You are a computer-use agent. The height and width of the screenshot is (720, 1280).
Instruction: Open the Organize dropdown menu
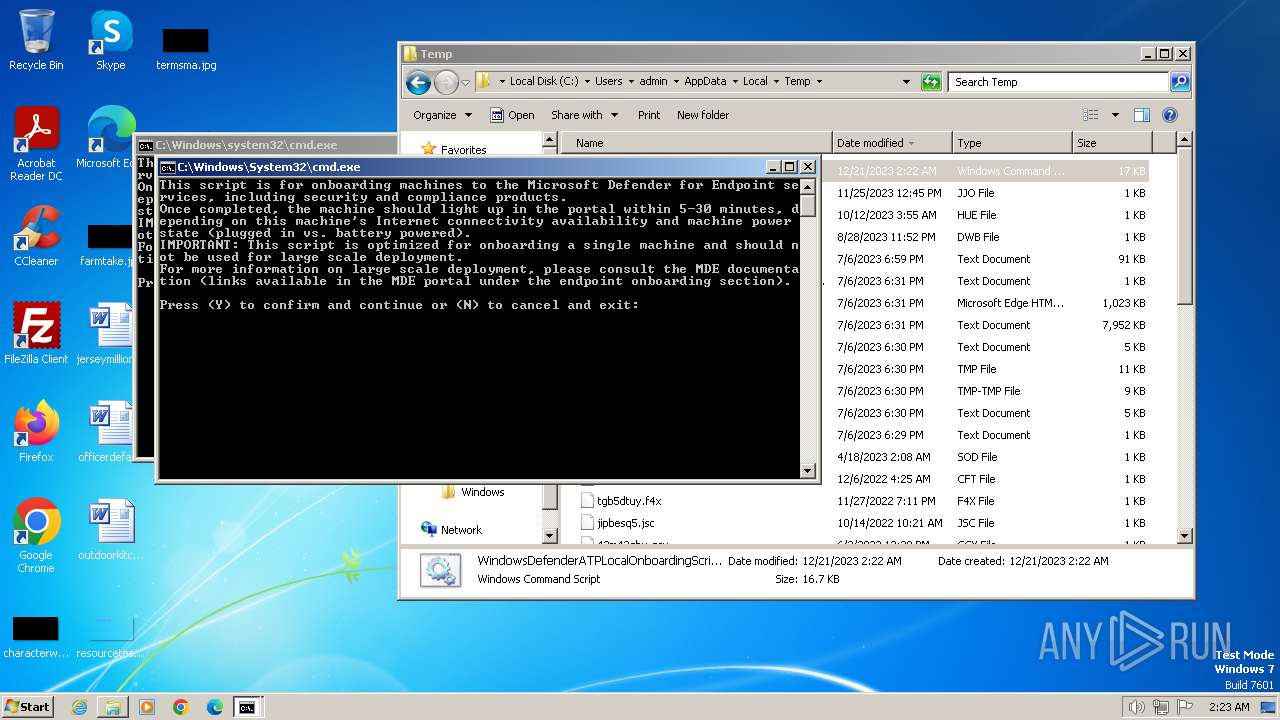(442, 115)
